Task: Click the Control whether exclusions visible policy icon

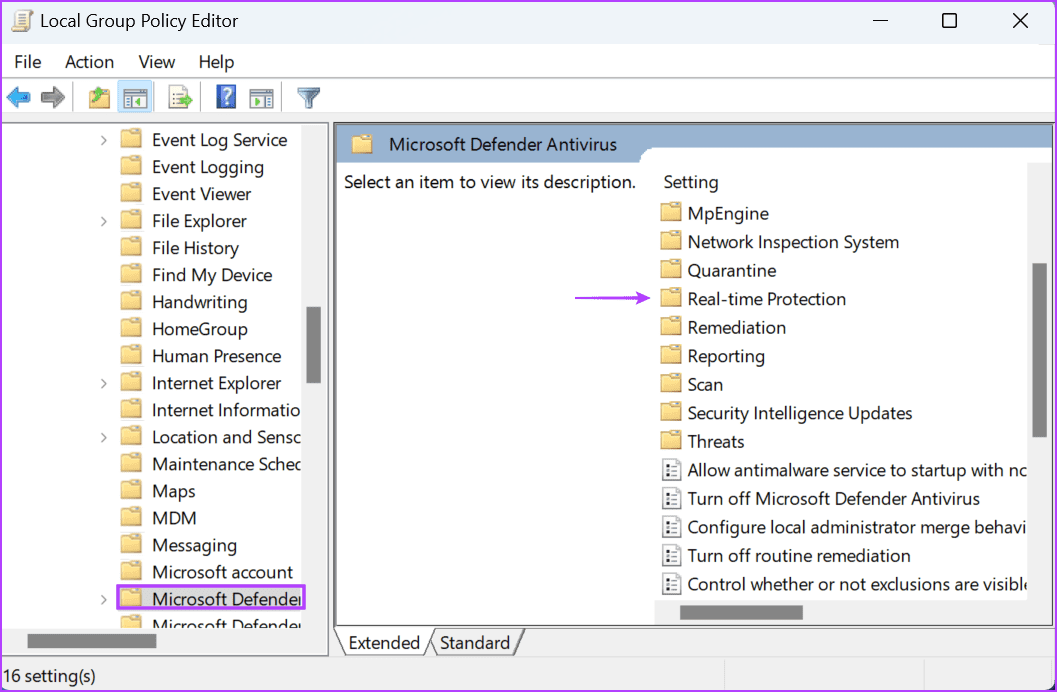Action: pos(671,584)
